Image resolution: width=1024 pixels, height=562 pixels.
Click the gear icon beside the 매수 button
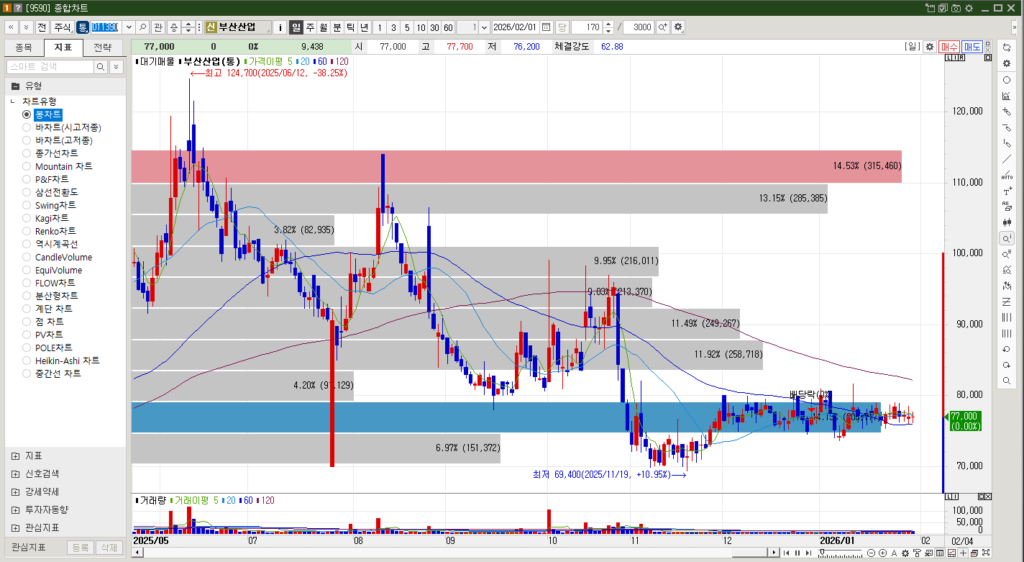tap(929, 47)
